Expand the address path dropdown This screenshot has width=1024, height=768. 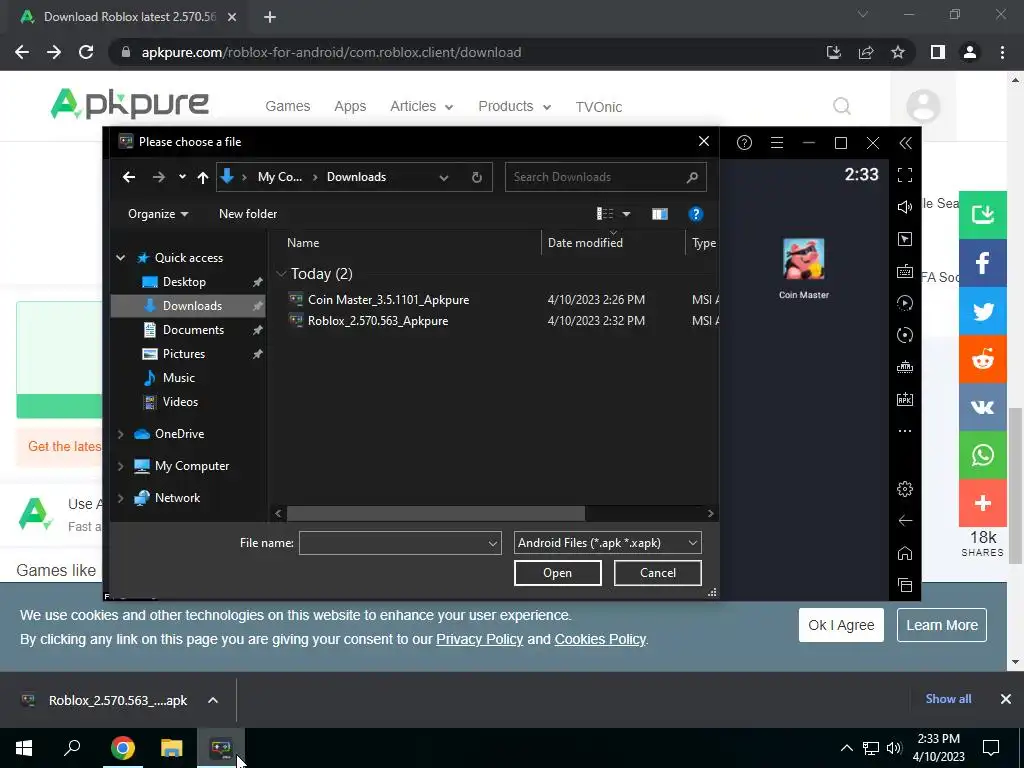pyautogui.click(x=444, y=177)
